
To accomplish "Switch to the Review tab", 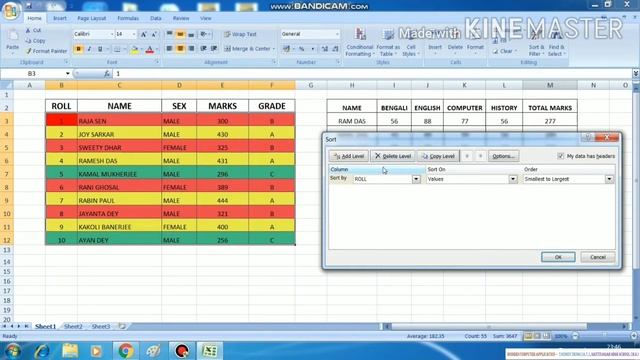I will pos(181,18).
